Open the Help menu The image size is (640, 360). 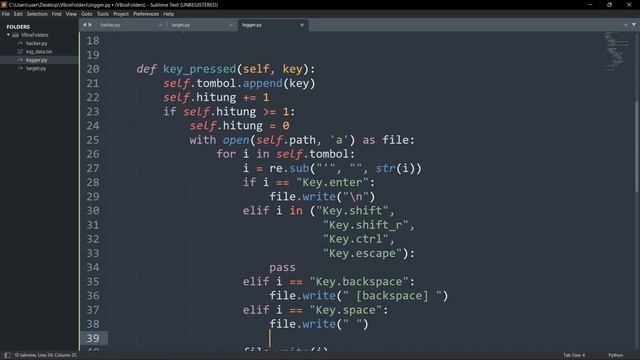[169, 14]
